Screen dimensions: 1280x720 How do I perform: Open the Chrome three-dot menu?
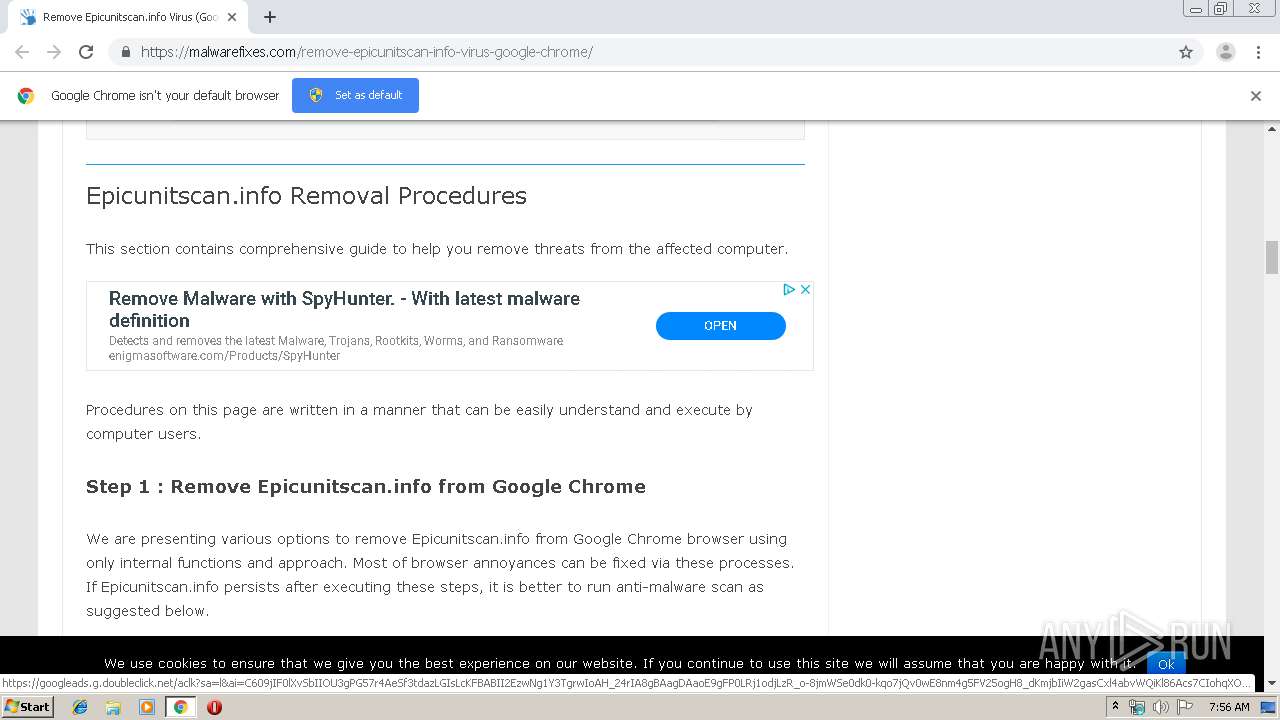click(1258, 52)
